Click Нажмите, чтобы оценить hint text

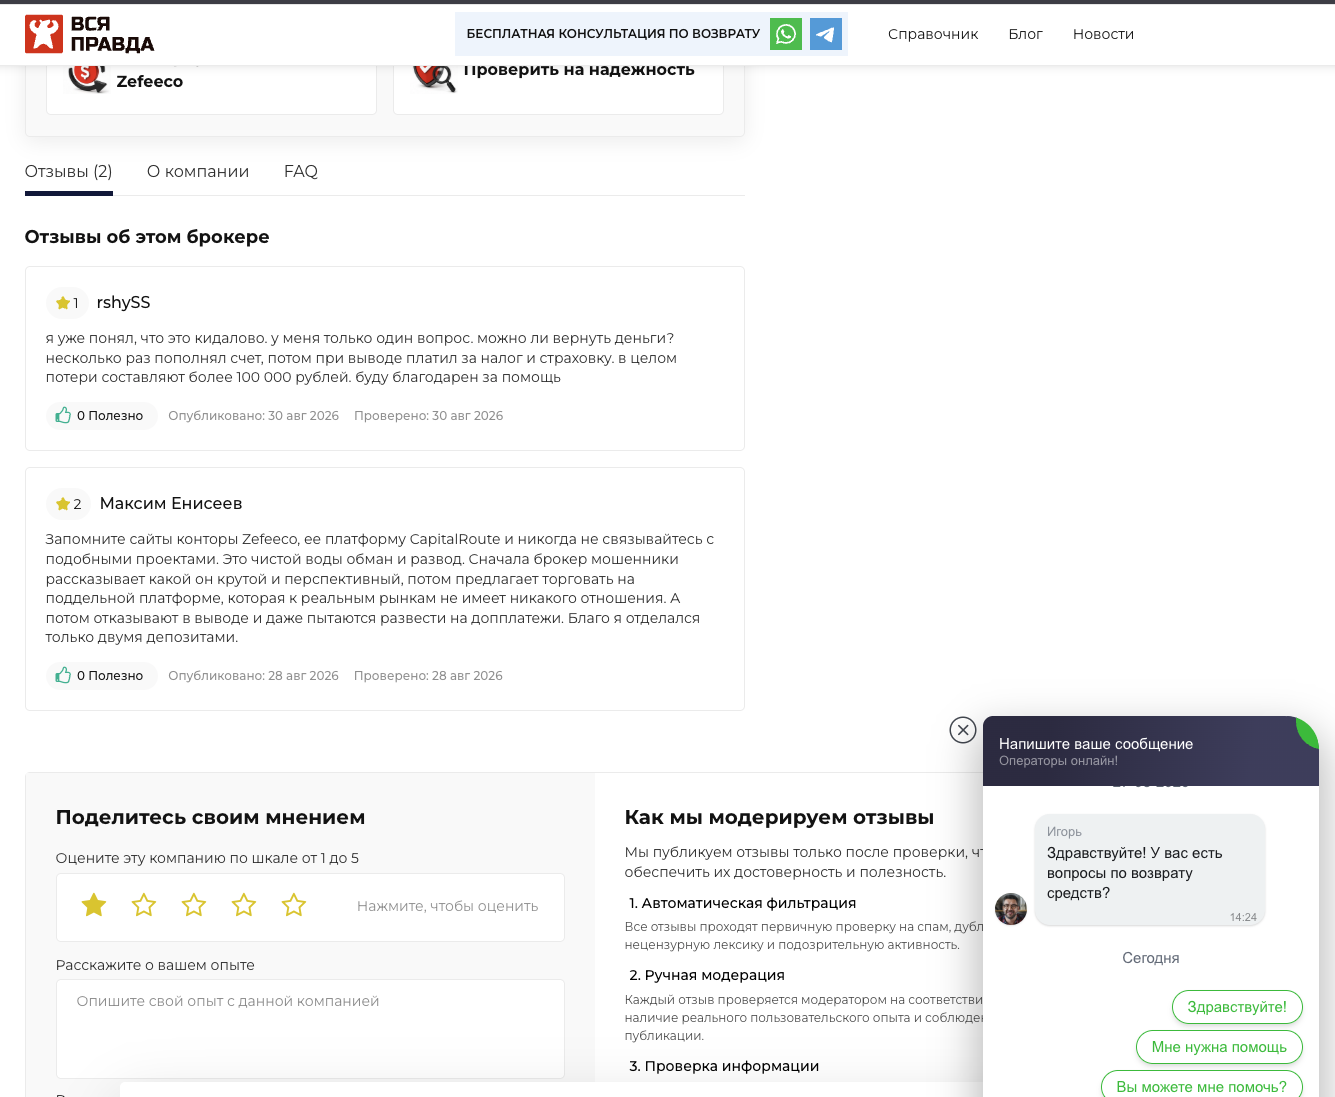(447, 906)
